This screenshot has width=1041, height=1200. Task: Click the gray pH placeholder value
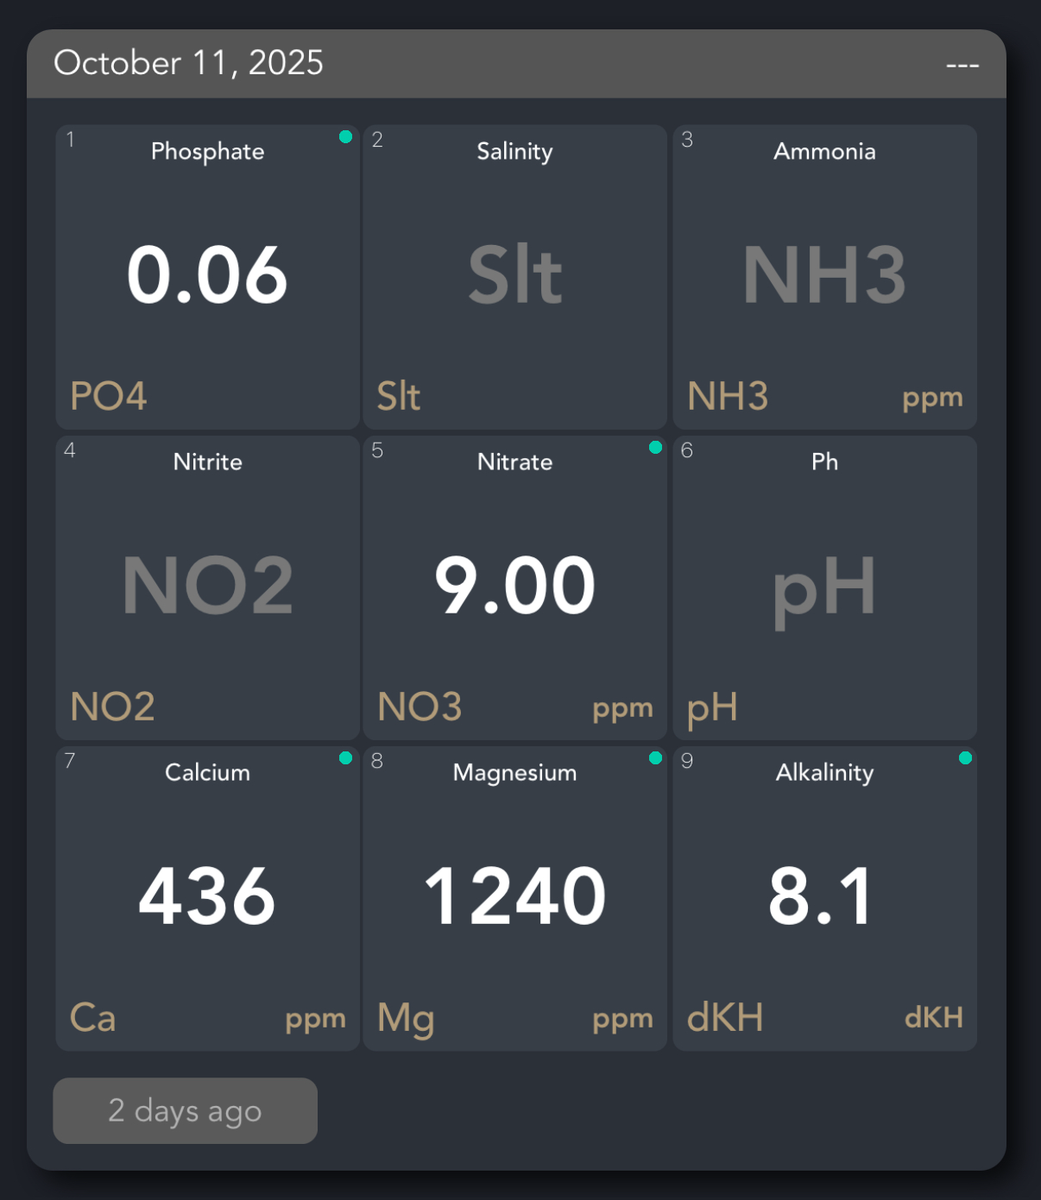(824, 590)
